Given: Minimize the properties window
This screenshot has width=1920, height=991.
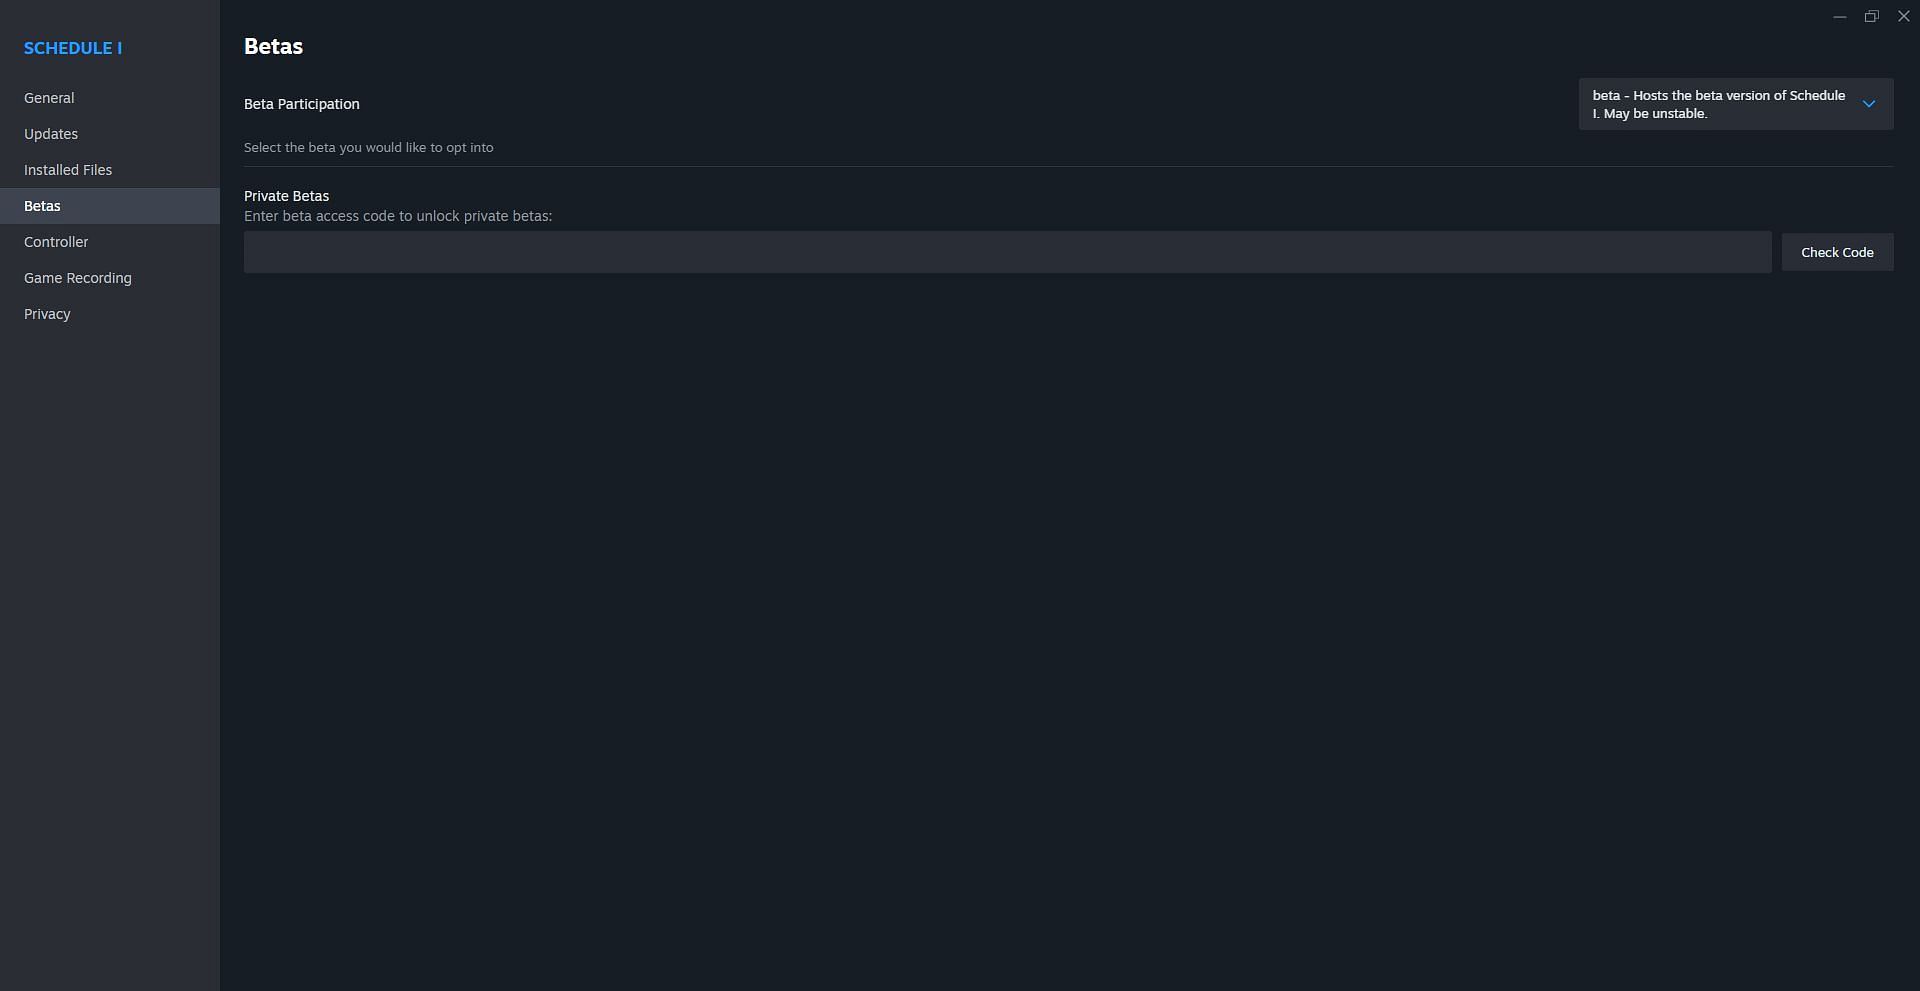Looking at the screenshot, I should pyautogui.click(x=1839, y=16).
